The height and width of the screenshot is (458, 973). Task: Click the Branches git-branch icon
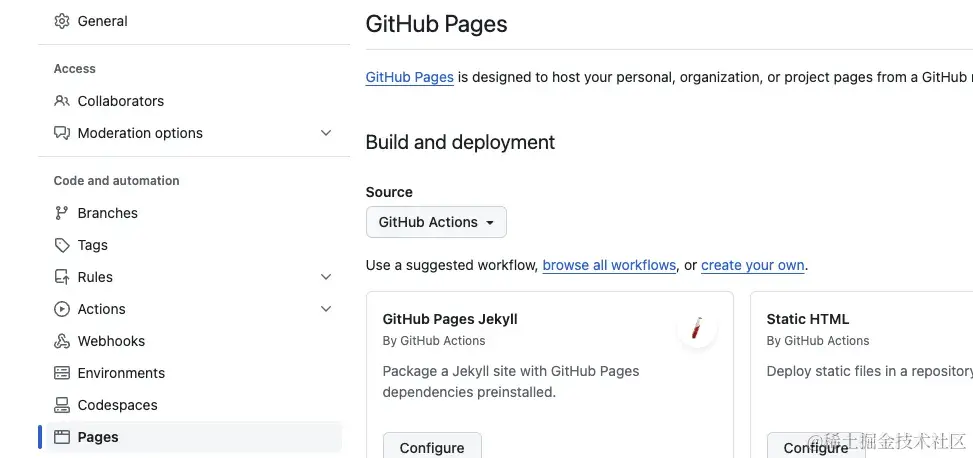pyautogui.click(x=62, y=213)
